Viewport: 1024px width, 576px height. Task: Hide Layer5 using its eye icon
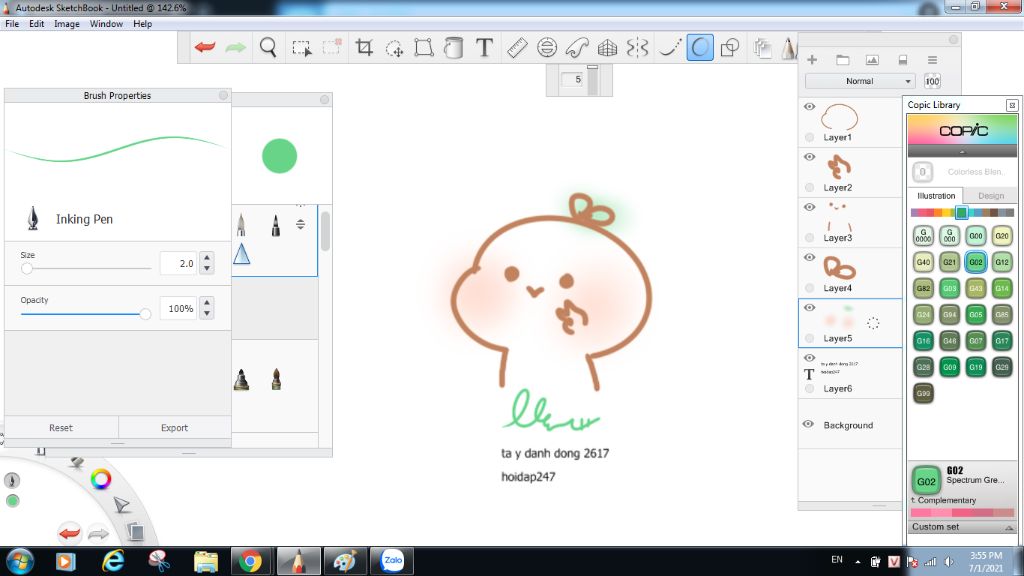tap(809, 308)
